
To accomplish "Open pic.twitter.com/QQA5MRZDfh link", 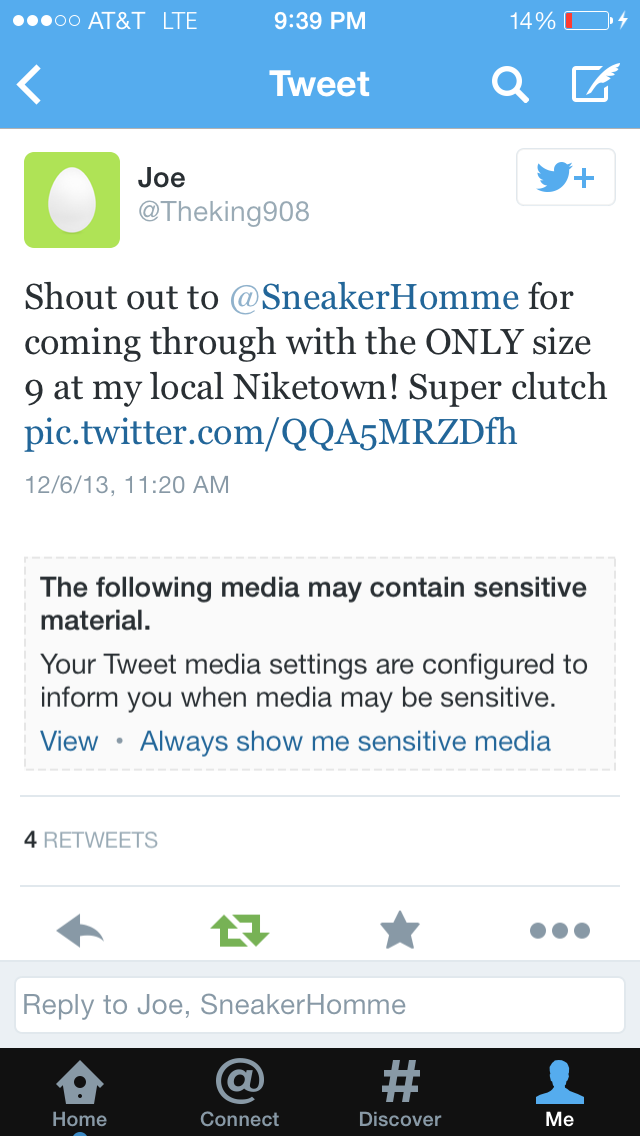I will tap(270, 433).
